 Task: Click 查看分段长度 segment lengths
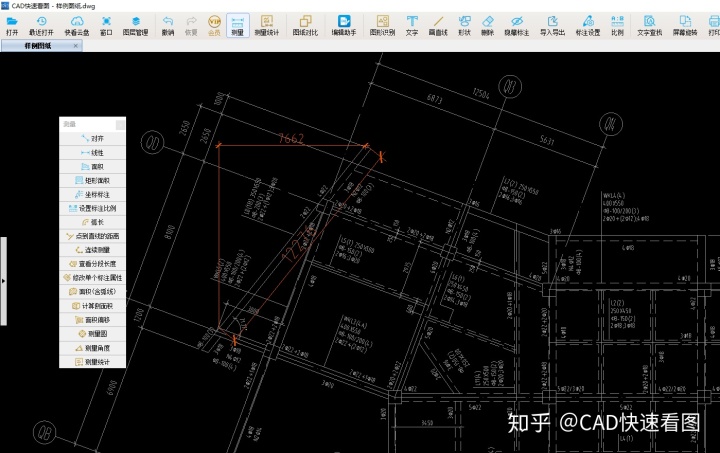pos(92,264)
